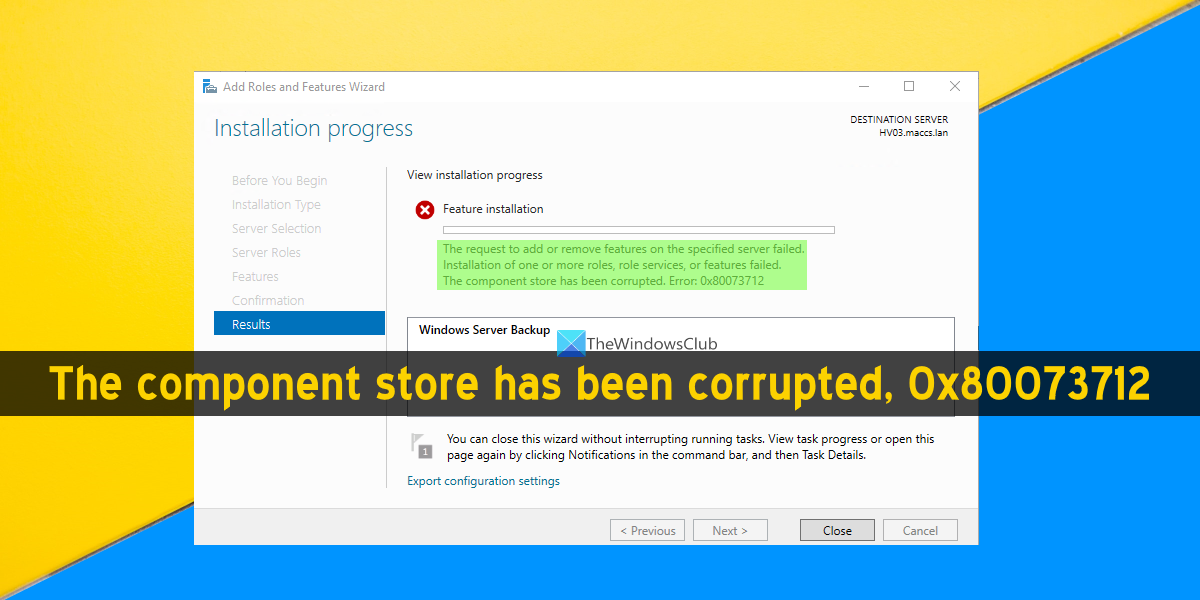Click the notification flag icon
This screenshot has width=1200, height=600.
(x=422, y=445)
